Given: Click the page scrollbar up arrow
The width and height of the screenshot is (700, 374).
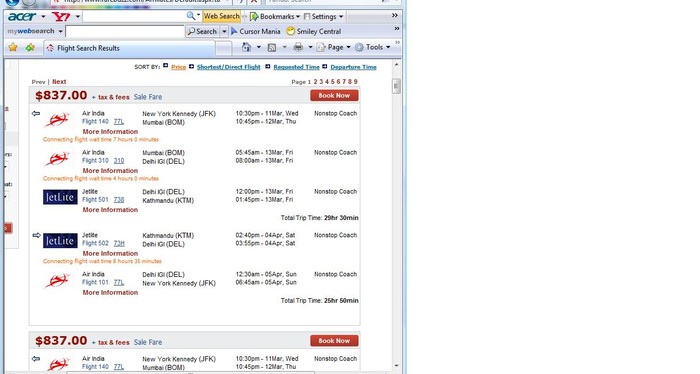Looking at the screenshot, I should pos(396,65).
